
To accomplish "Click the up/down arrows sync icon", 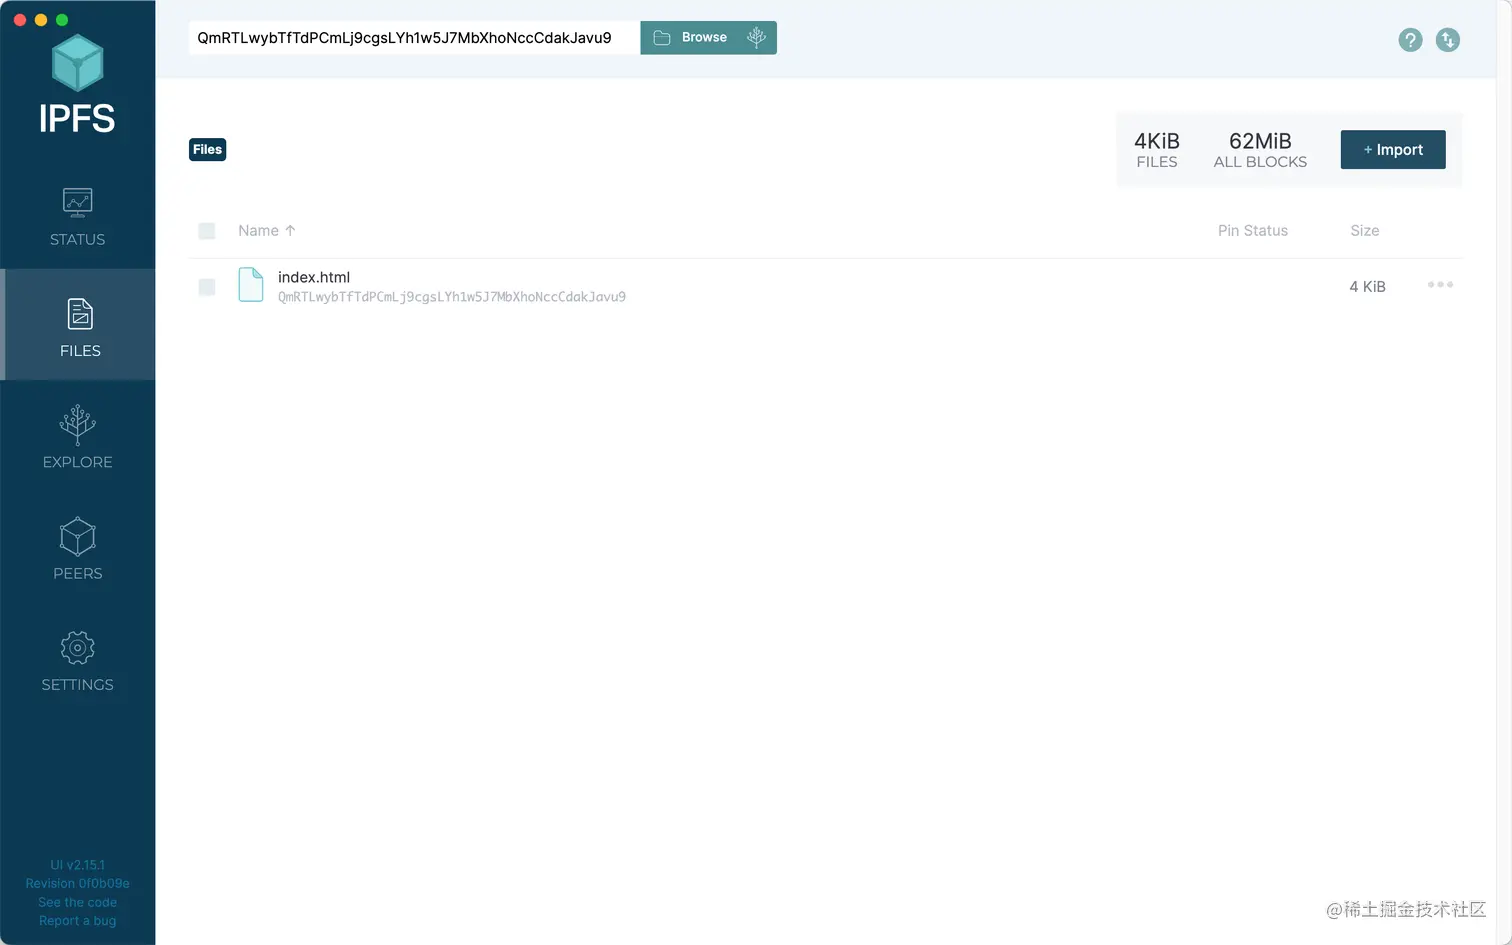I will 1448,40.
